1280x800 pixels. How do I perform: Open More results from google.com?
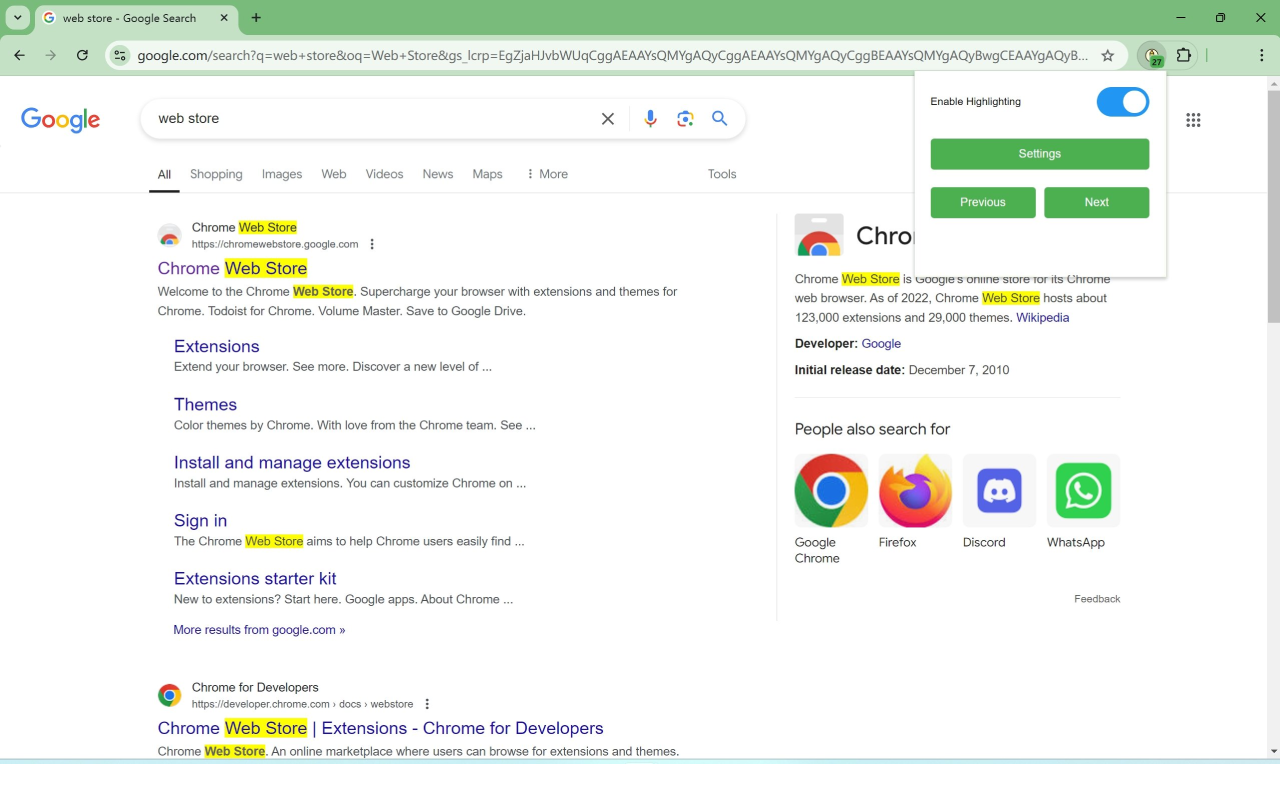click(259, 630)
